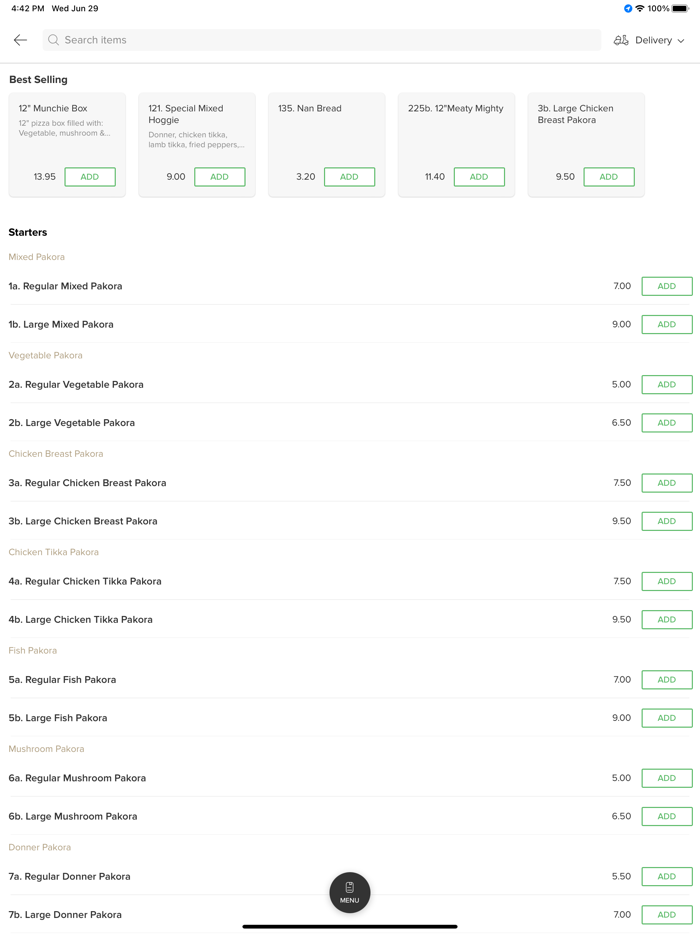Open item 6a. Regular Mushroom Pakora name

(x=77, y=778)
